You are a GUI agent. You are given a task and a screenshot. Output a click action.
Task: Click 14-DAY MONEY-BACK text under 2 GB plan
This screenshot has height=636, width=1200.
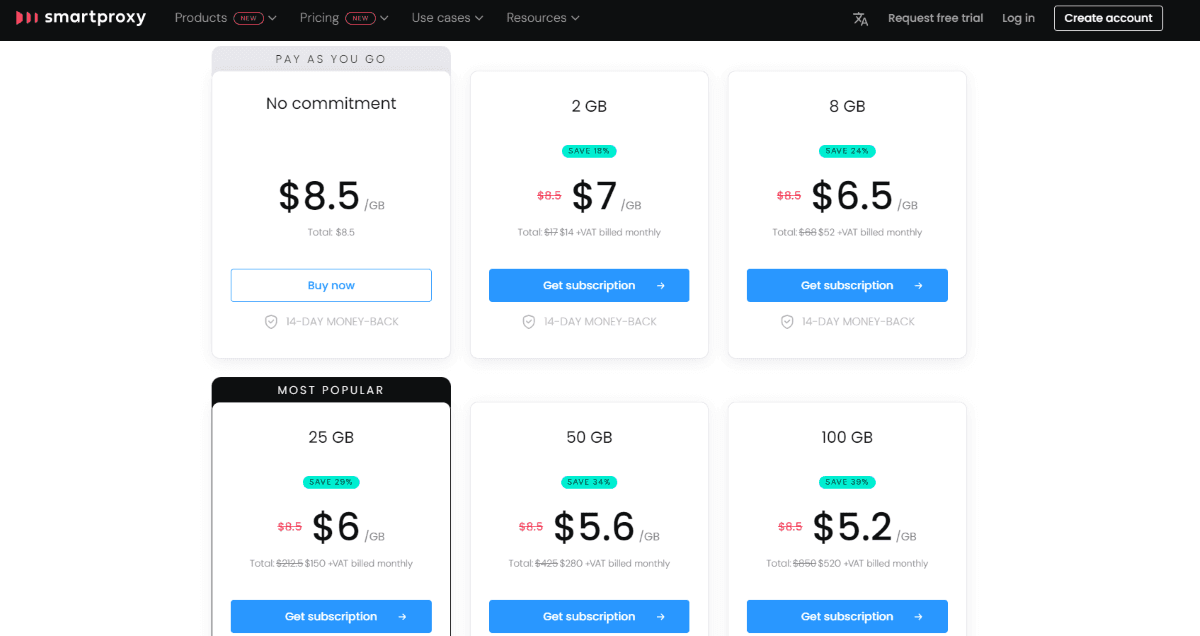click(x=600, y=322)
